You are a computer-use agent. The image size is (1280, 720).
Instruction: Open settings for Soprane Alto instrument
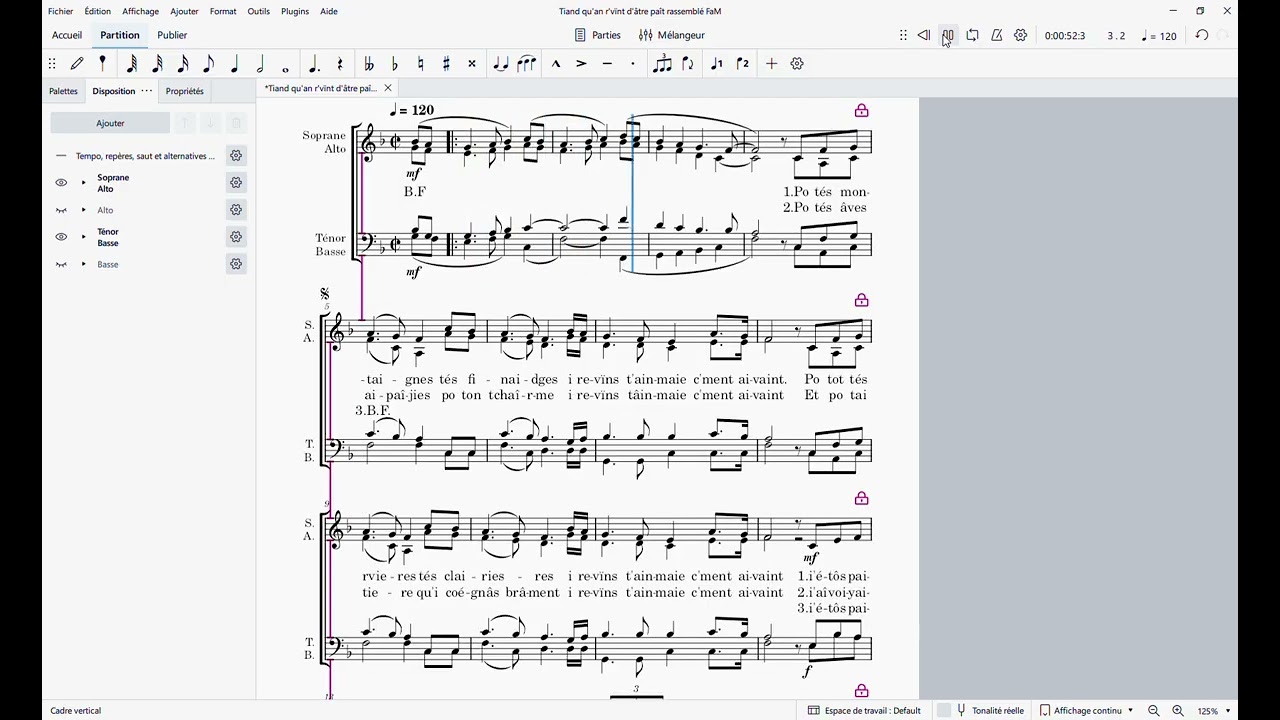[x=236, y=183]
